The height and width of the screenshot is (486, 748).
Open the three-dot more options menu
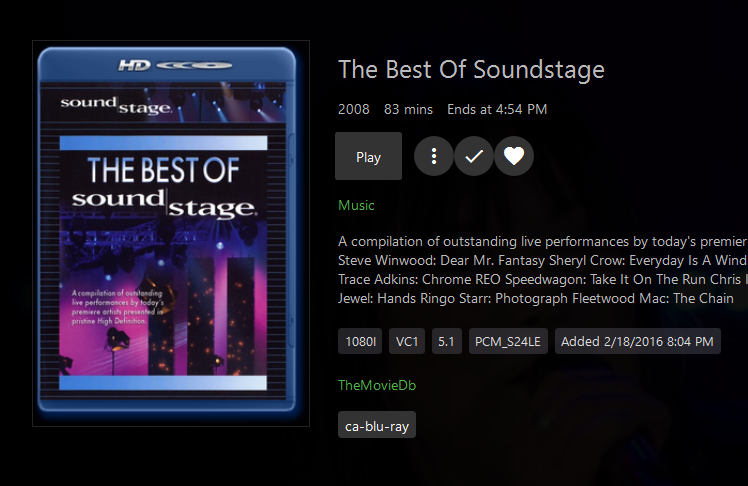point(434,156)
